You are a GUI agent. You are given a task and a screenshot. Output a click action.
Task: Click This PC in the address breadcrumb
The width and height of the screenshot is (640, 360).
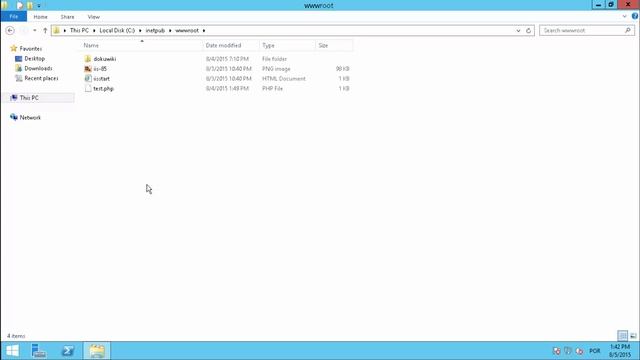point(79,31)
